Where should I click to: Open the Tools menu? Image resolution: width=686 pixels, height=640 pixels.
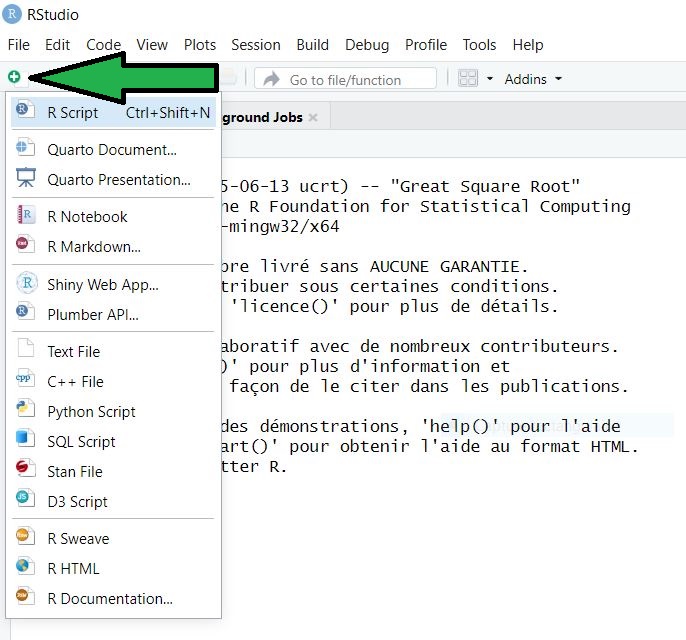coord(480,45)
